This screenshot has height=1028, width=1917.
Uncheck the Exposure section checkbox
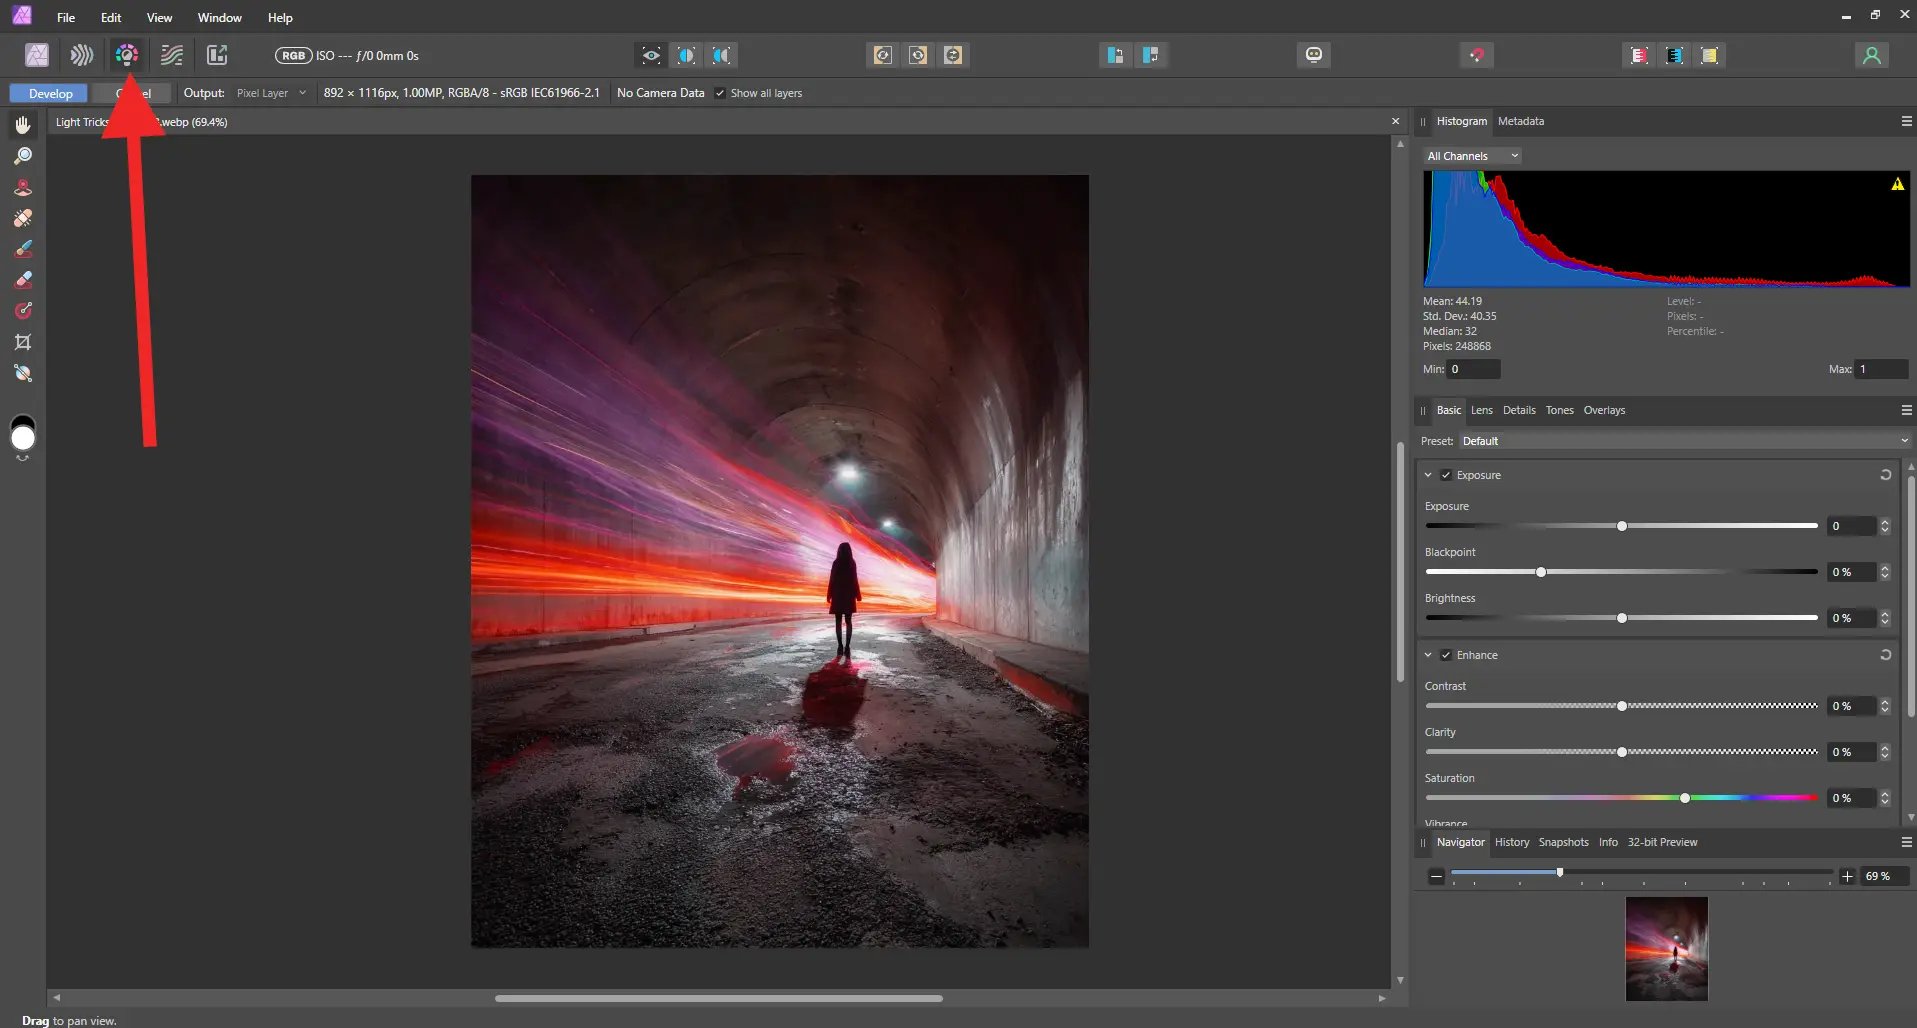[x=1446, y=475]
